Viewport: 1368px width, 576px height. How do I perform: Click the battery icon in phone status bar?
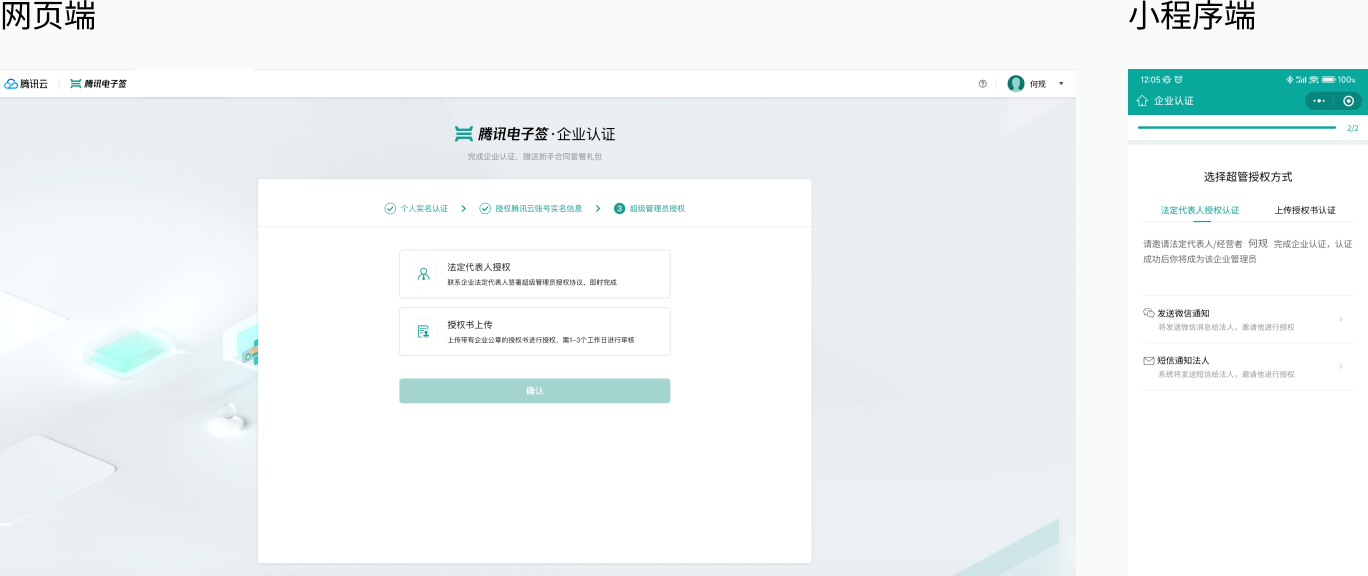click(1328, 79)
